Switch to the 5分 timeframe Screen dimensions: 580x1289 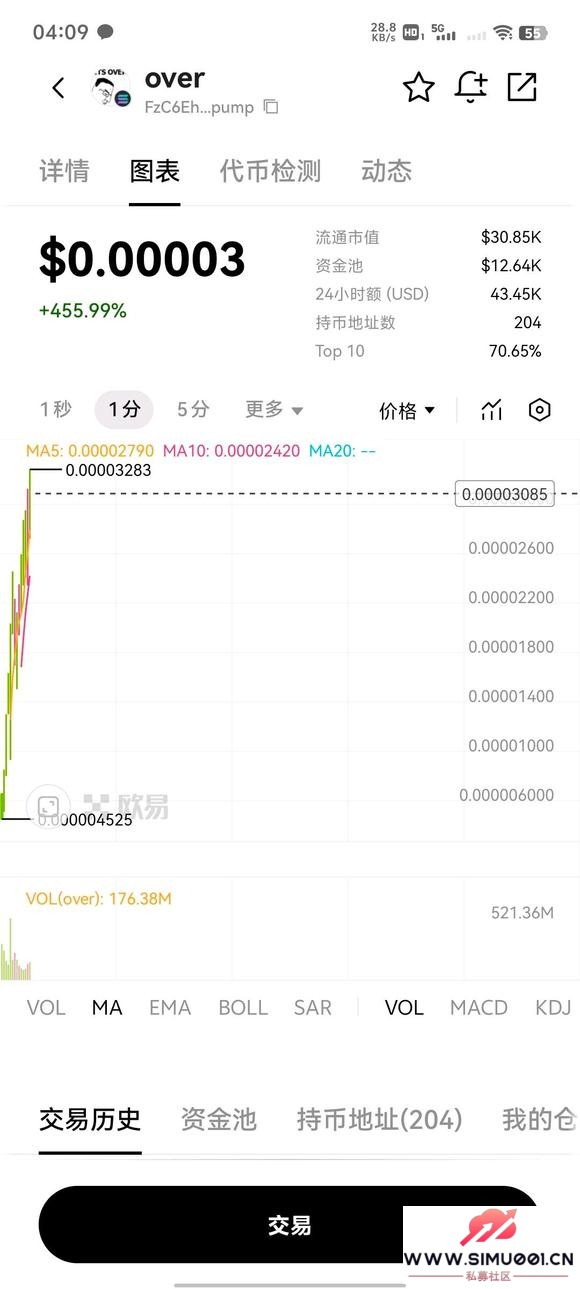coord(193,409)
